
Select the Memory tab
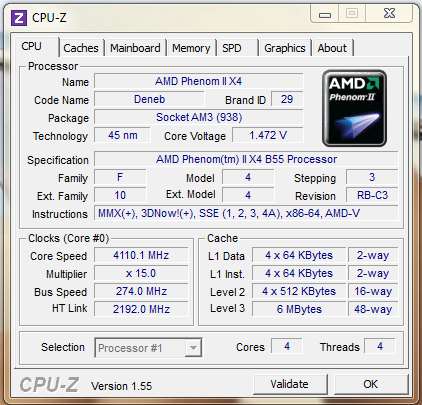[x=191, y=48]
